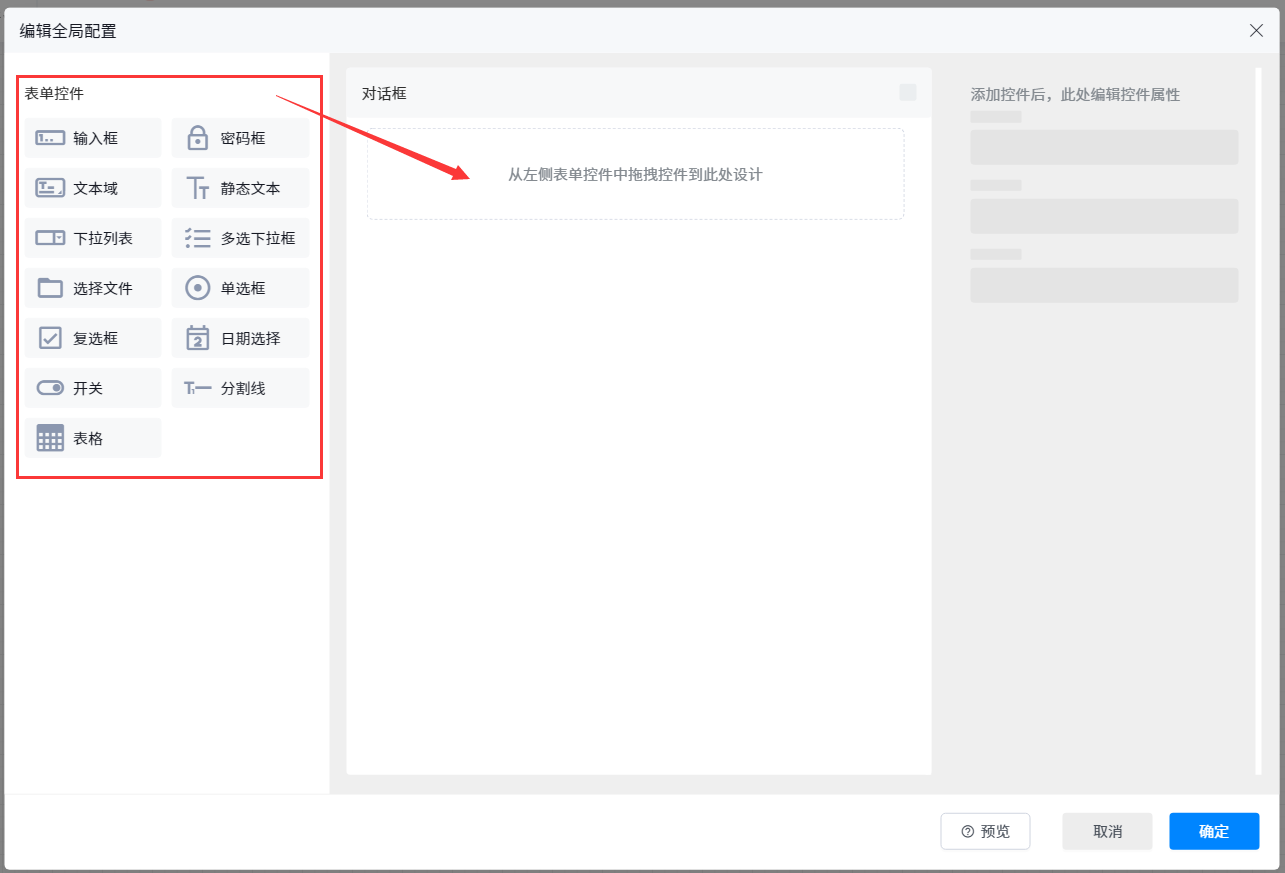This screenshot has width=1285, height=873.
Task: Pick the 文本域 textarea control icon
Action: (50, 188)
